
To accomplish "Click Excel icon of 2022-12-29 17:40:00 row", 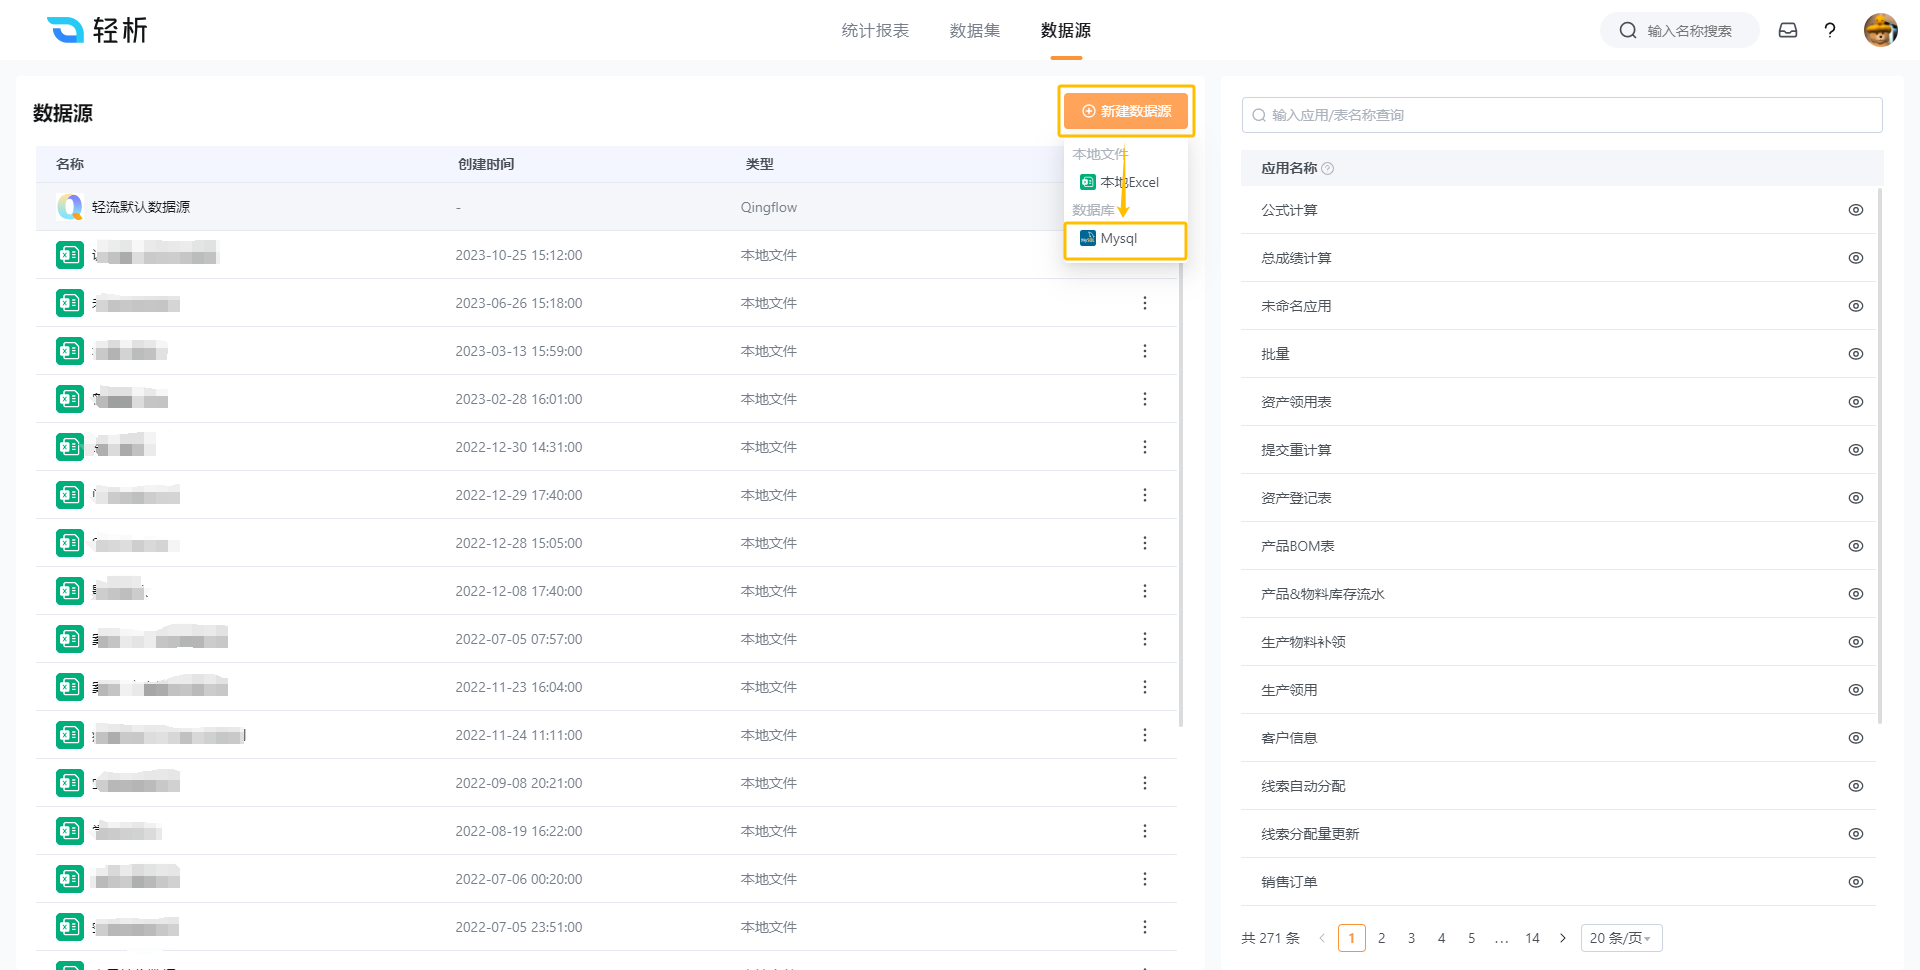I will pyautogui.click(x=69, y=495).
